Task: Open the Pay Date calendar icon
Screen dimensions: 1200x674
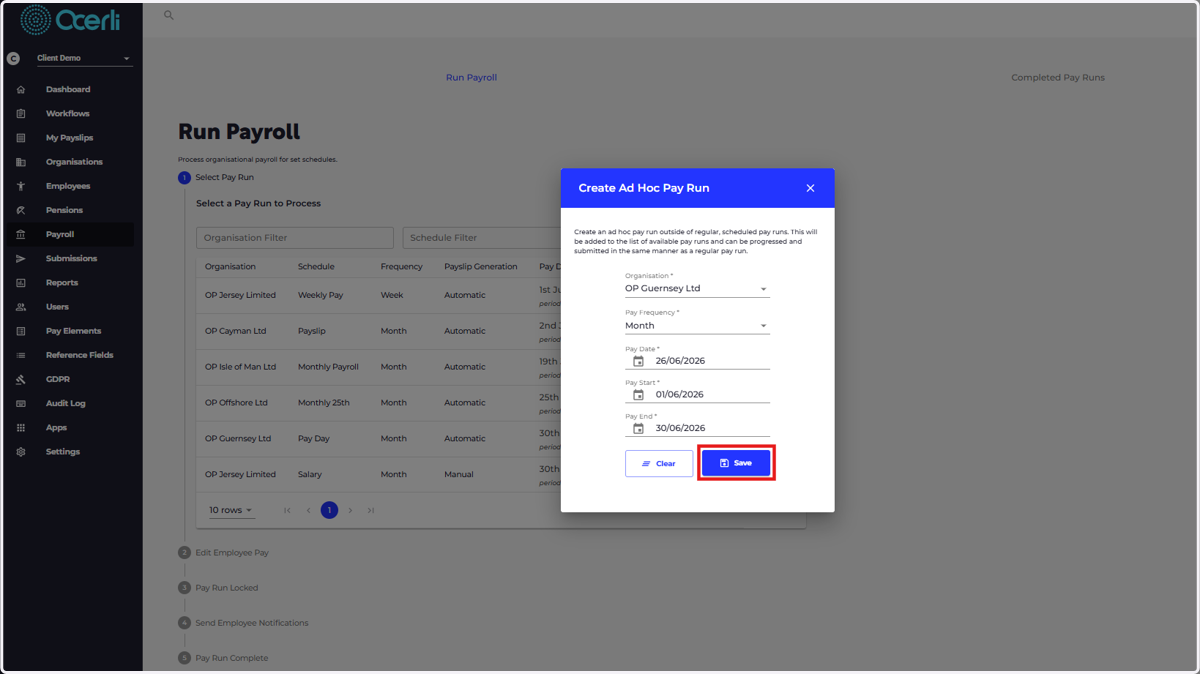Action: pyautogui.click(x=638, y=361)
